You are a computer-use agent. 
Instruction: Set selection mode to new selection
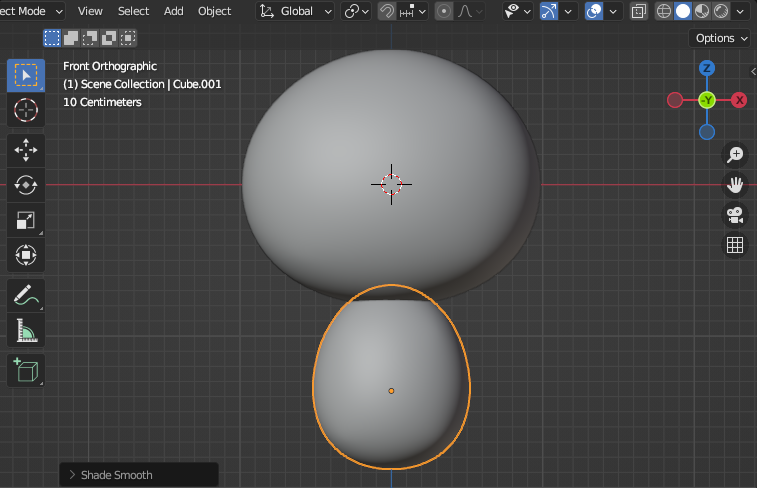click(52, 38)
